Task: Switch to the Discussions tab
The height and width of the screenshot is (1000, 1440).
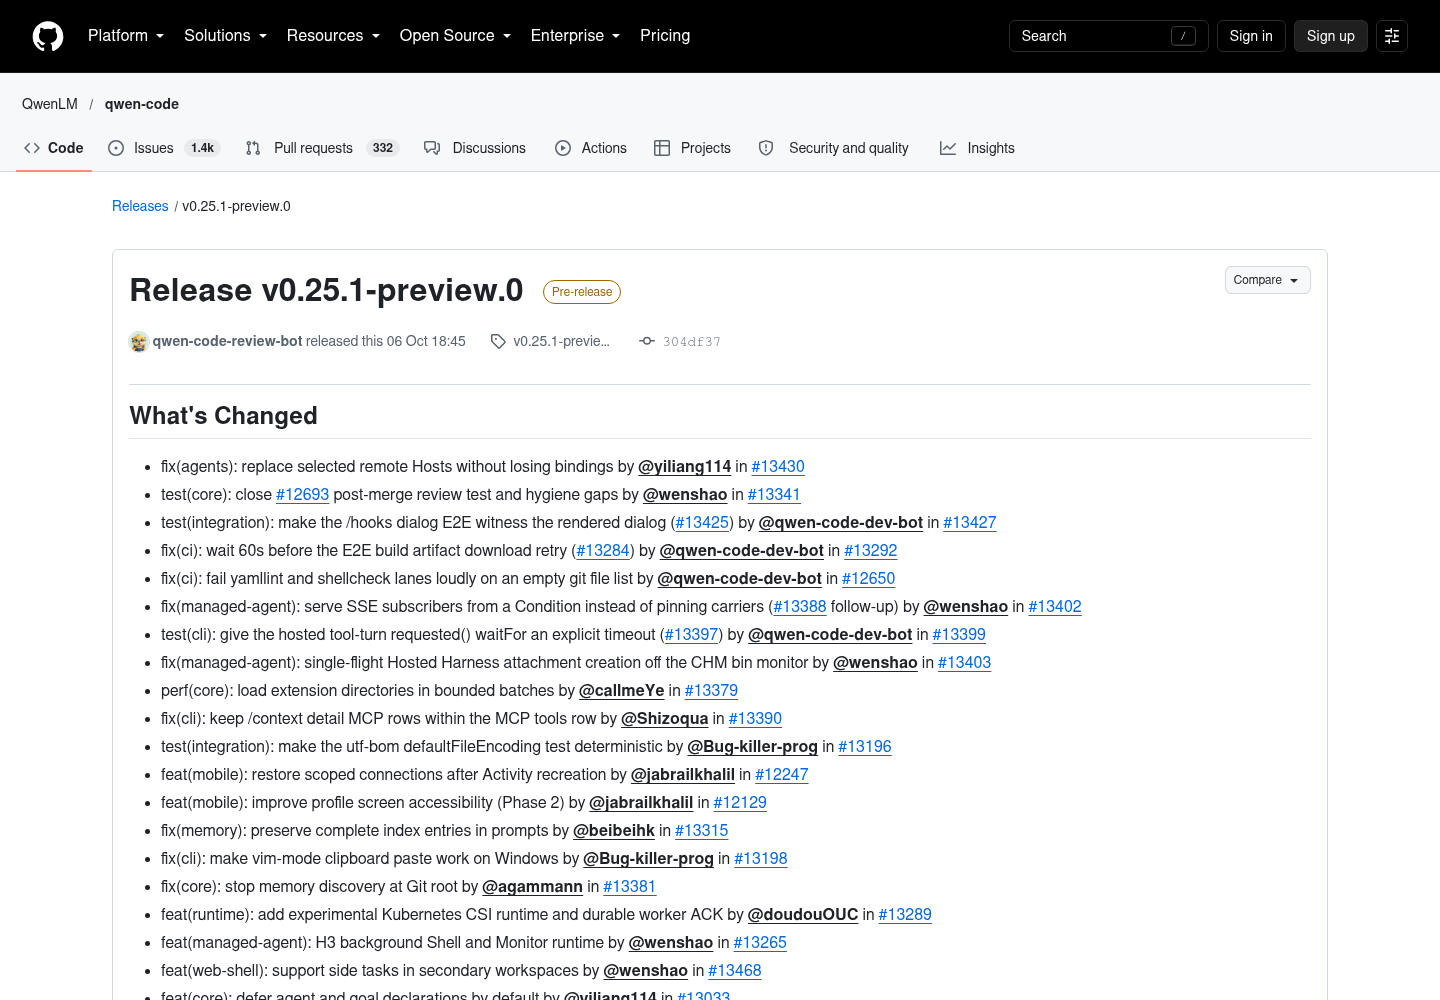Action: coord(475,148)
